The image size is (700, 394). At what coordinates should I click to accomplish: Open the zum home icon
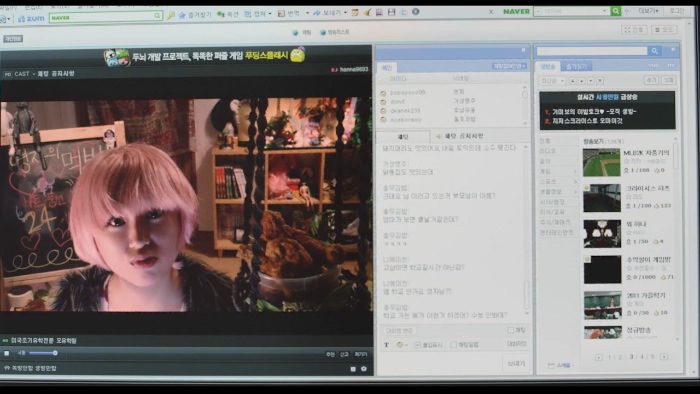31,18
